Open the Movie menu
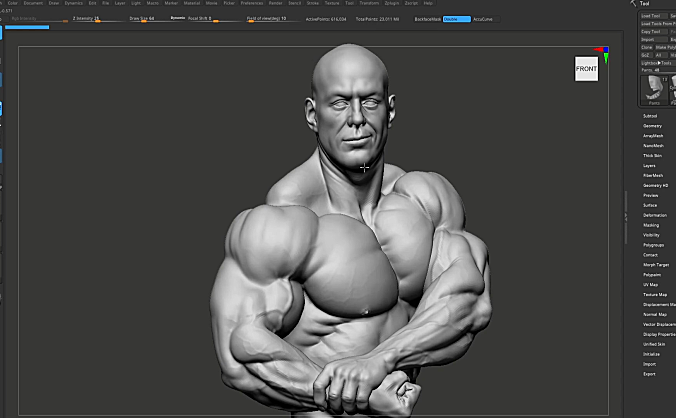 (x=212, y=3)
